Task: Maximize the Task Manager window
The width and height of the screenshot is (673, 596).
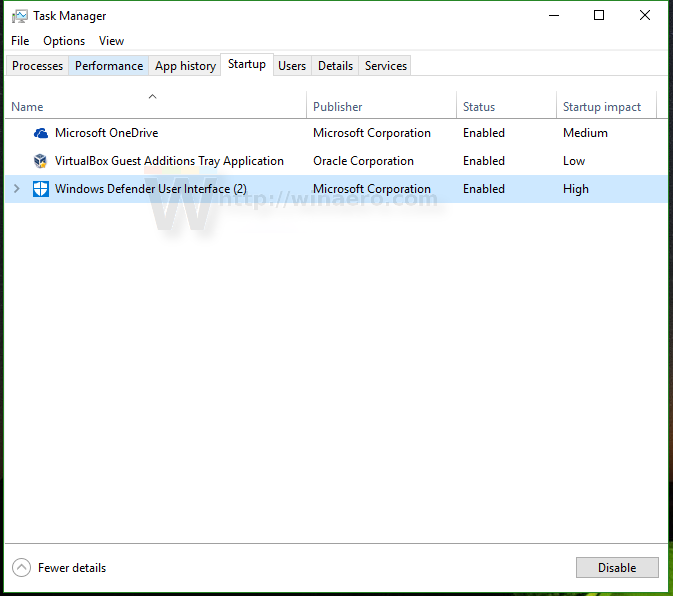Action: click(599, 15)
